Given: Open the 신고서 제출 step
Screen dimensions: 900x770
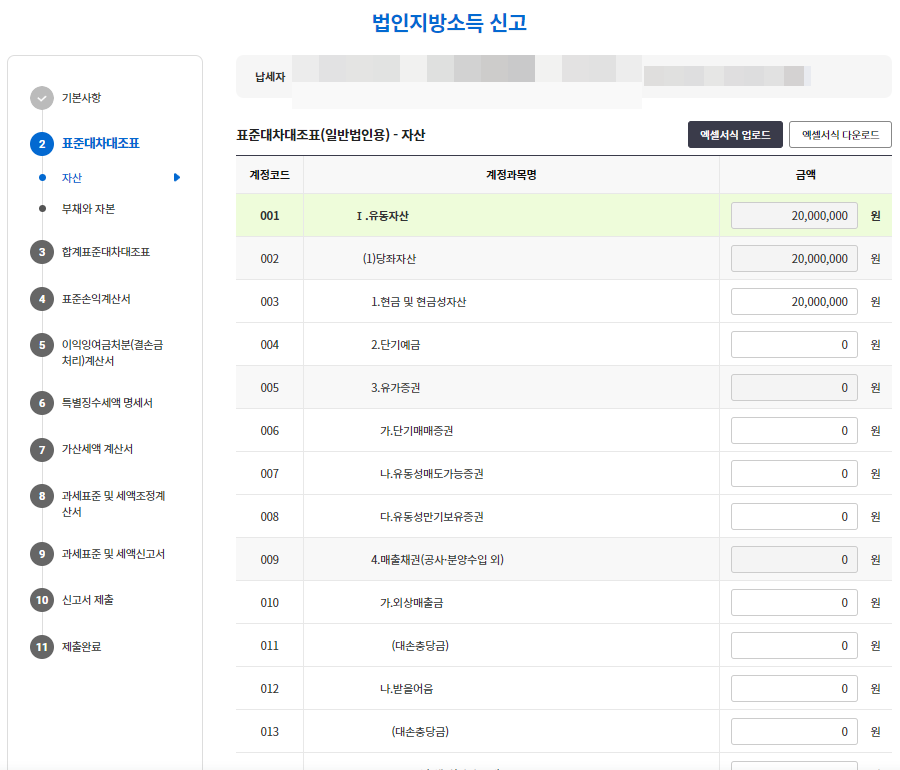Looking at the screenshot, I should (84, 598).
